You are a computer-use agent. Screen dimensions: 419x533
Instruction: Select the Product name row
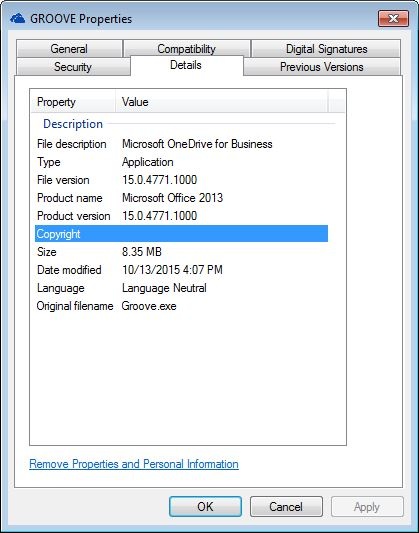[181, 198]
